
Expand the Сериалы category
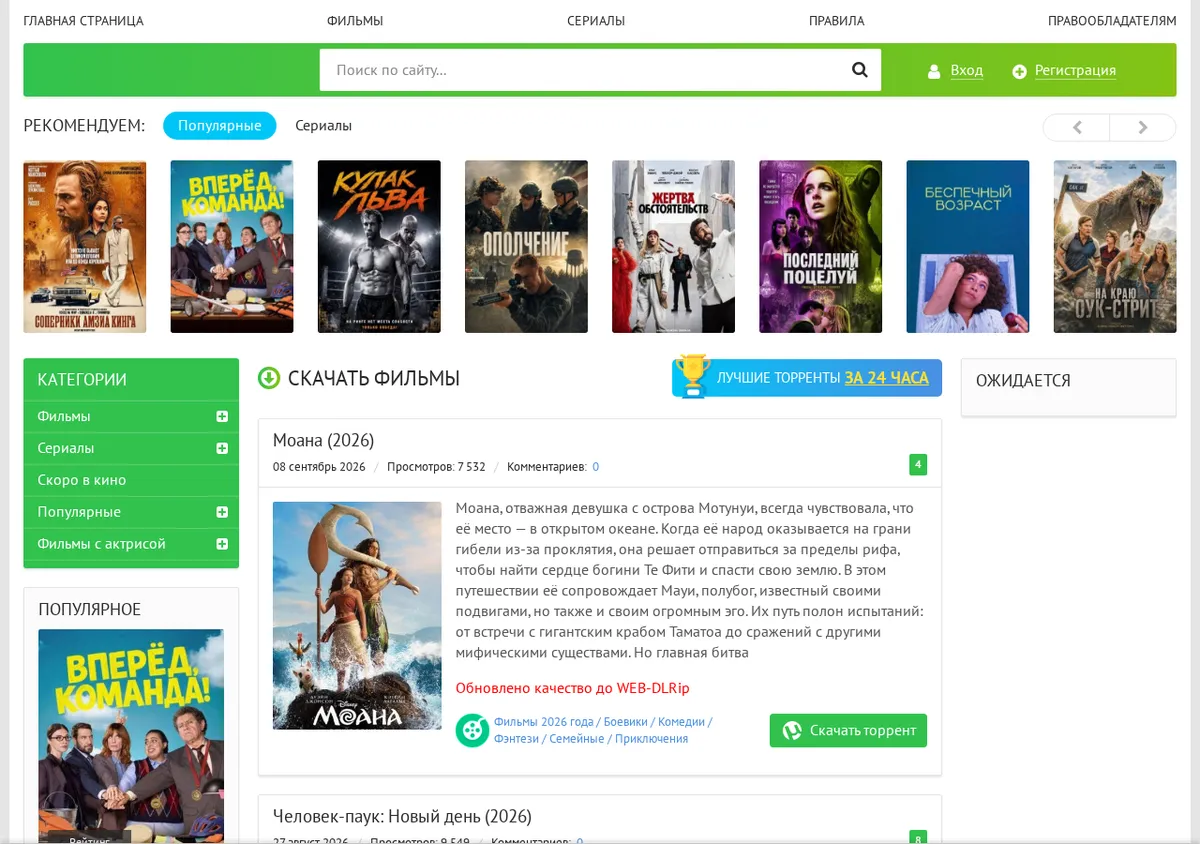point(222,448)
